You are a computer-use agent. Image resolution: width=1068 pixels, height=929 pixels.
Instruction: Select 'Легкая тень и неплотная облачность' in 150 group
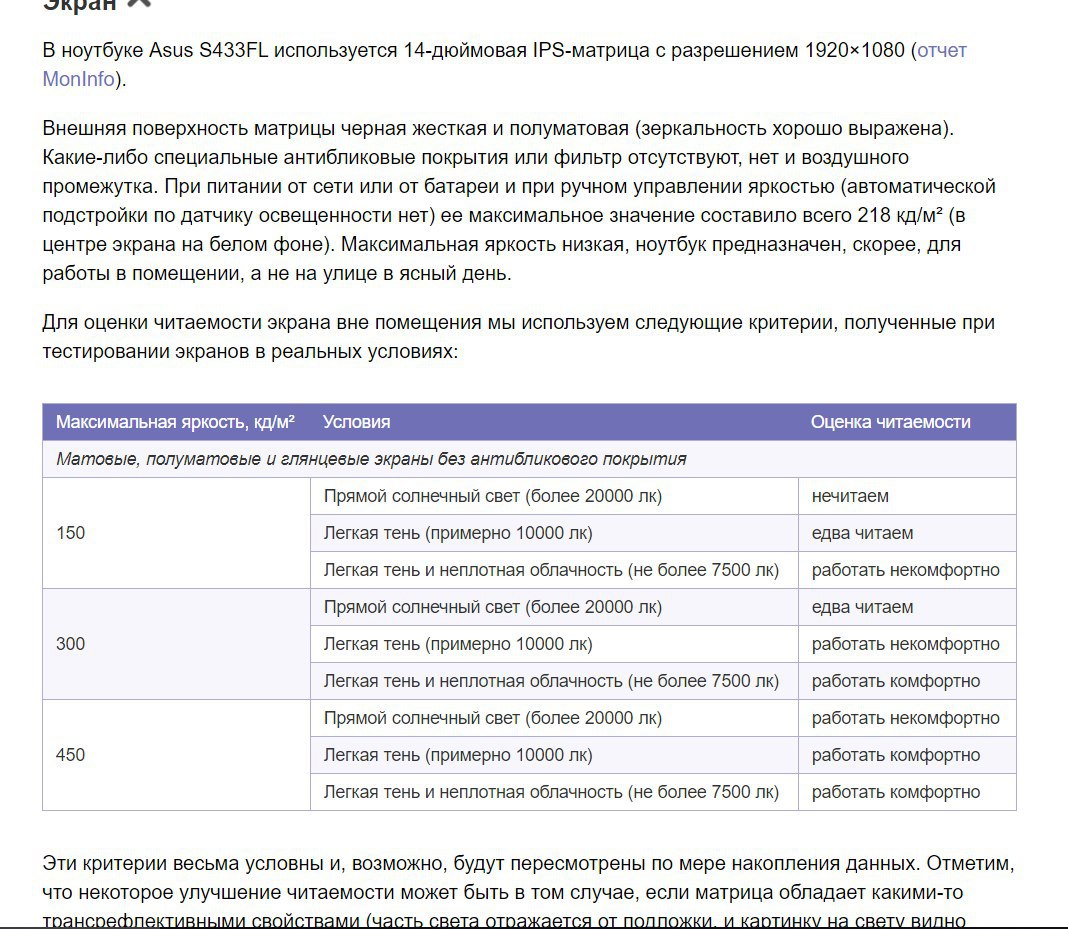(554, 570)
